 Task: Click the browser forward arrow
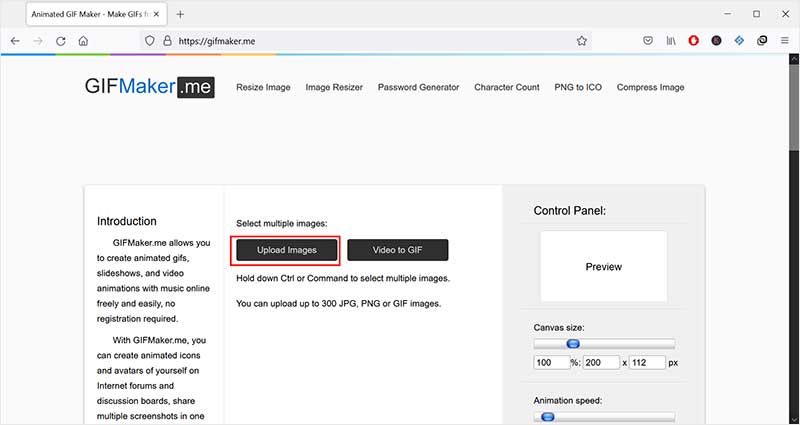pos(38,41)
